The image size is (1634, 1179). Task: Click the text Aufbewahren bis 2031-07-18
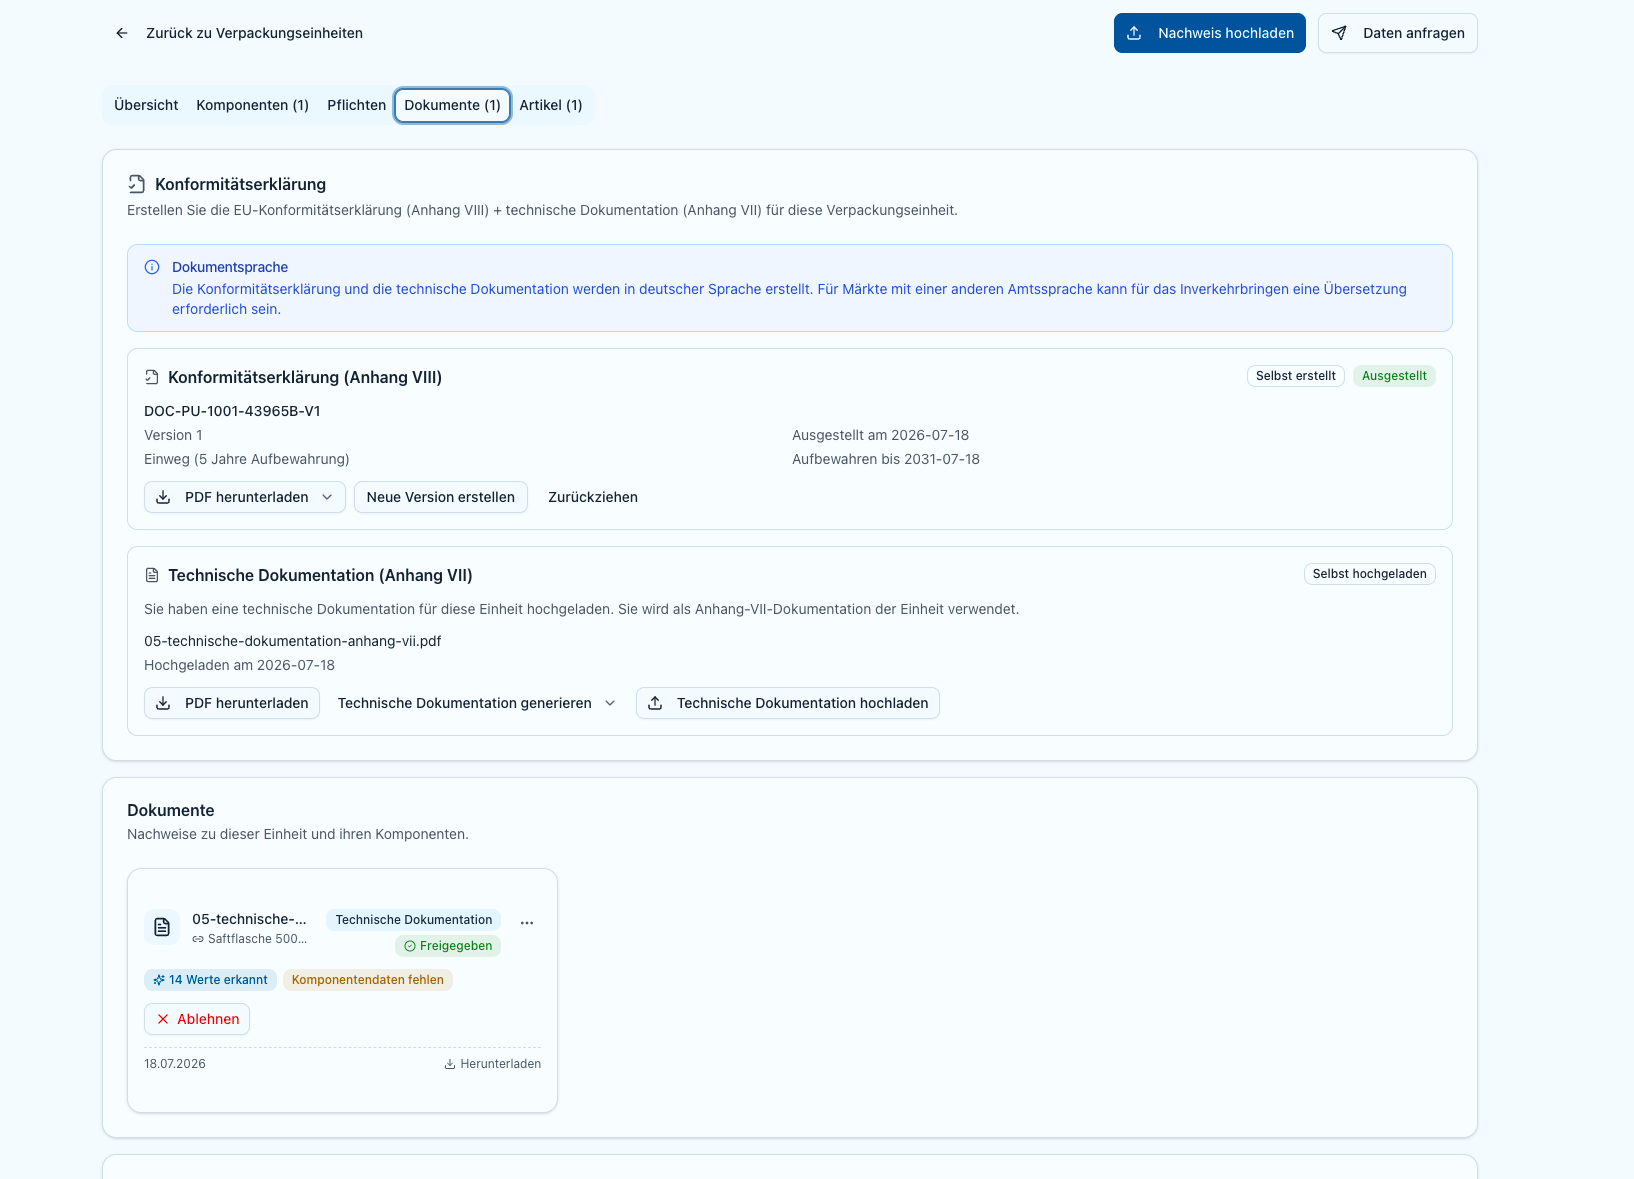click(x=886, y=459)
